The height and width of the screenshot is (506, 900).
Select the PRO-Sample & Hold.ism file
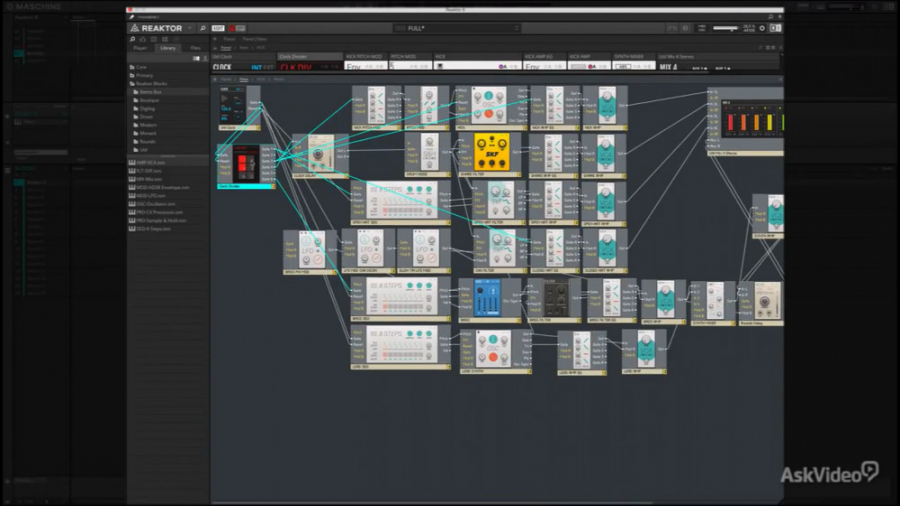point(168,220)
